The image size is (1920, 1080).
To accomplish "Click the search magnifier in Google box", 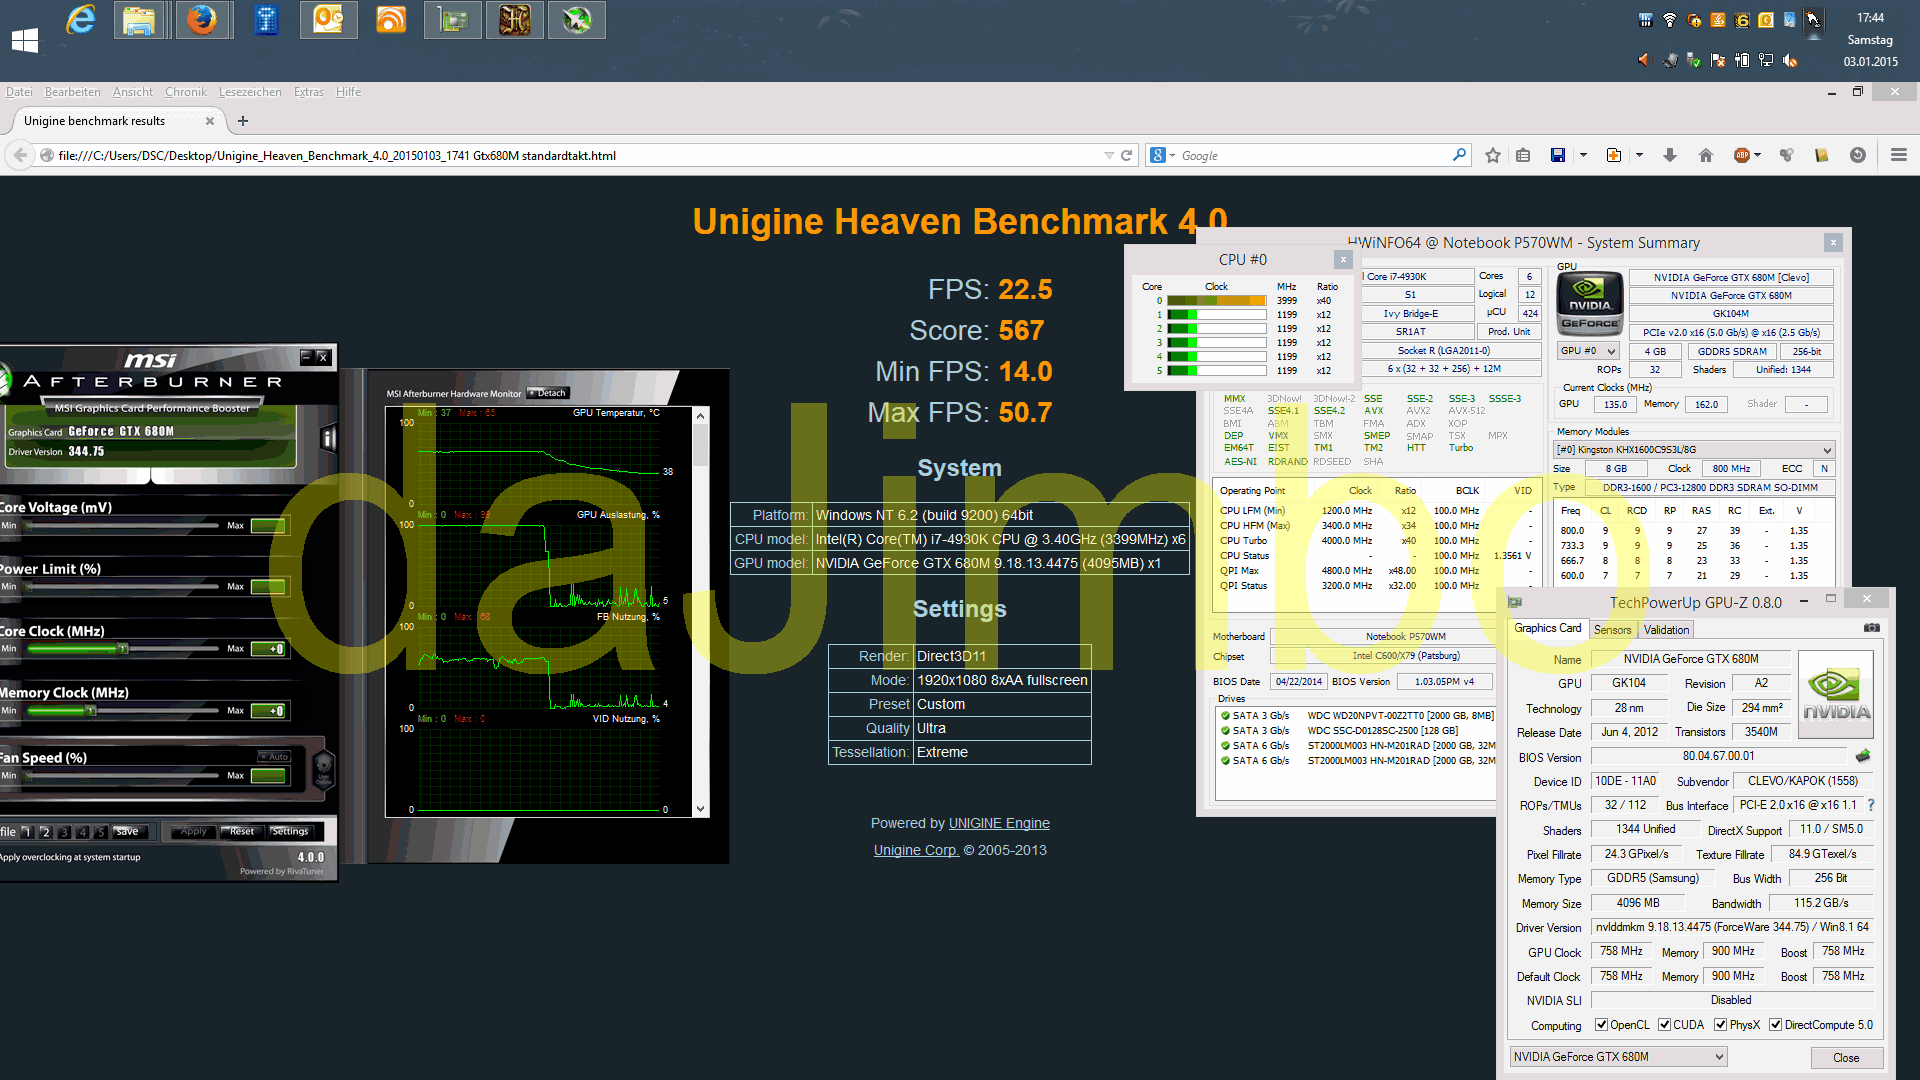I will (1459, 155).
